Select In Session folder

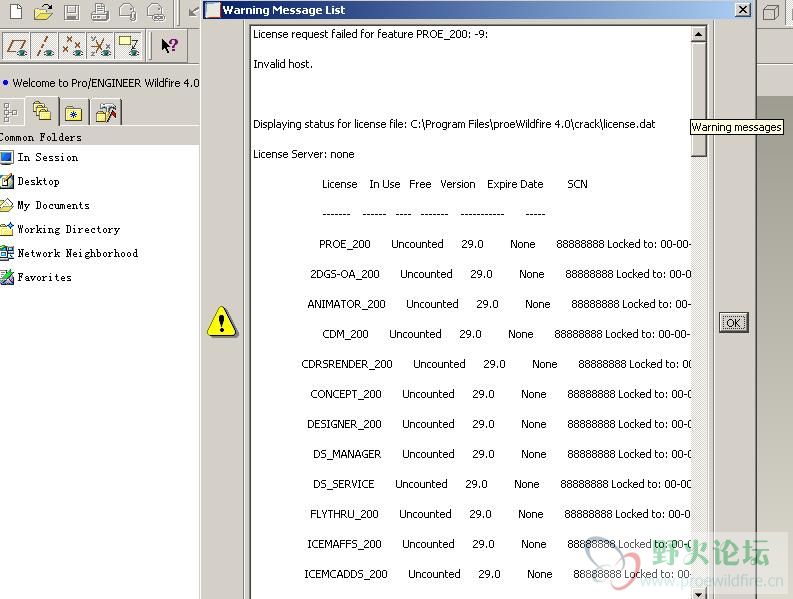pyautogui.click(x=39, y=157)
